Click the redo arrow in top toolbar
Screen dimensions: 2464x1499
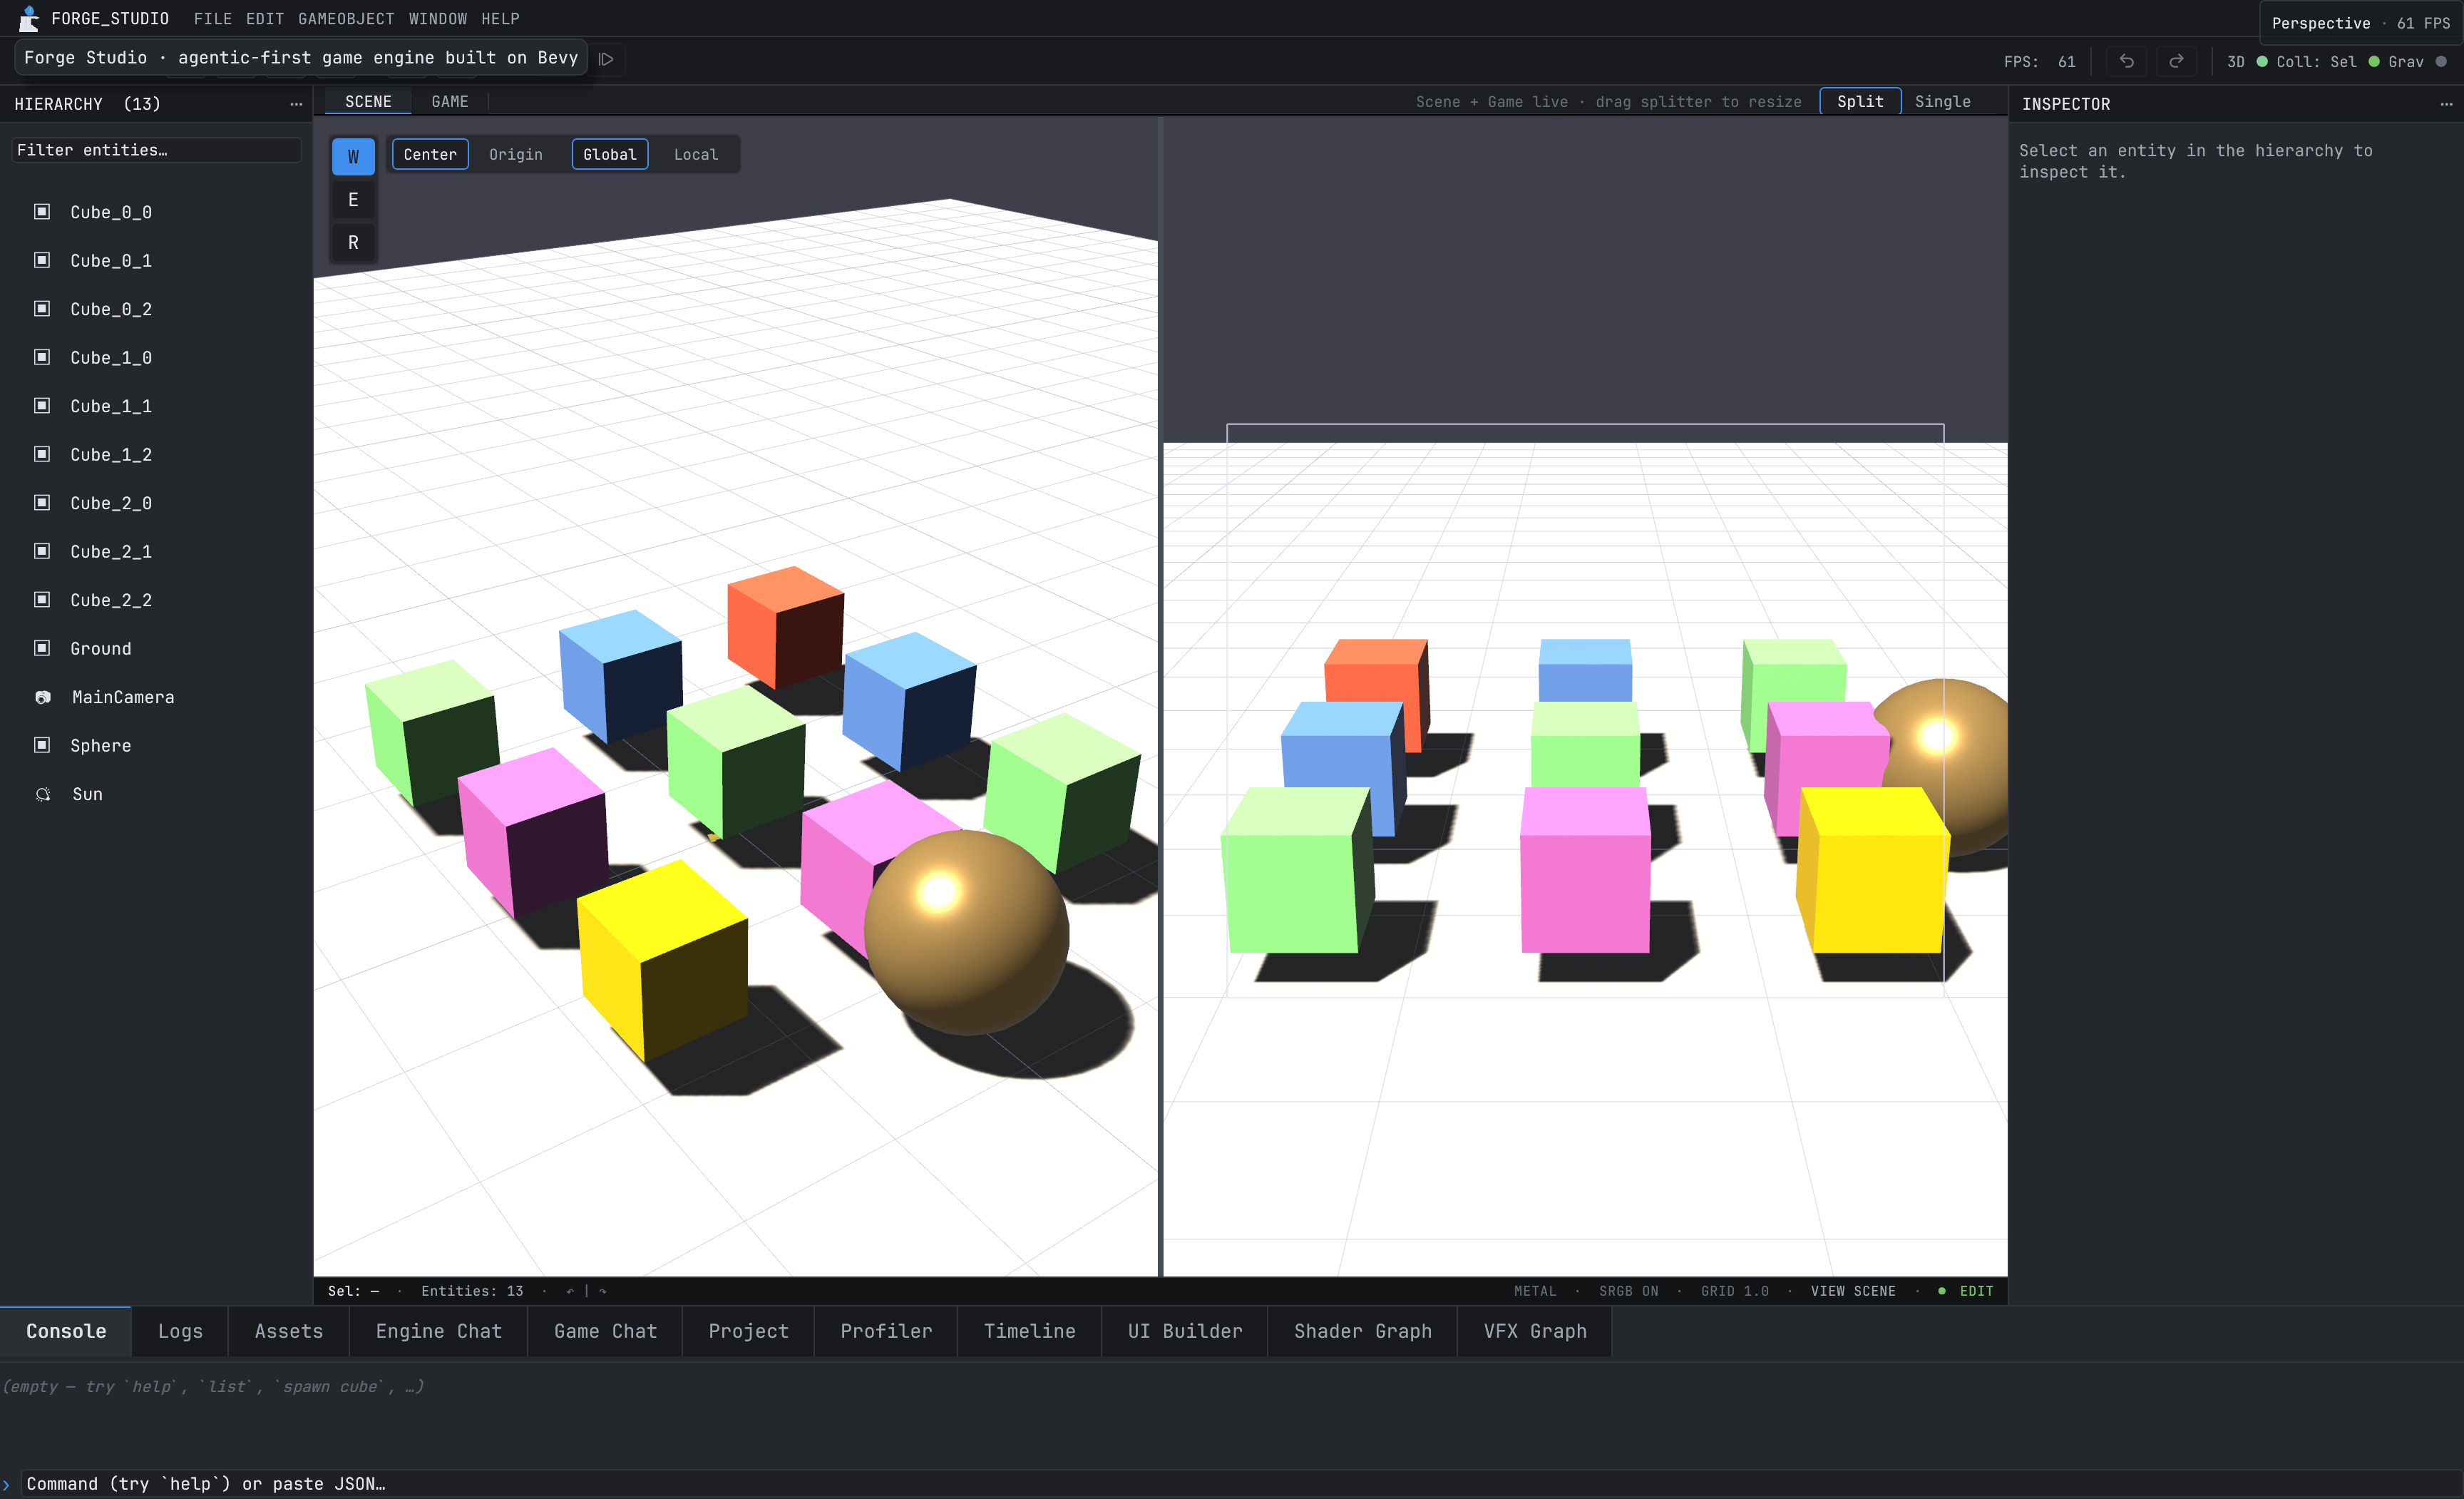coord(2176,61)
